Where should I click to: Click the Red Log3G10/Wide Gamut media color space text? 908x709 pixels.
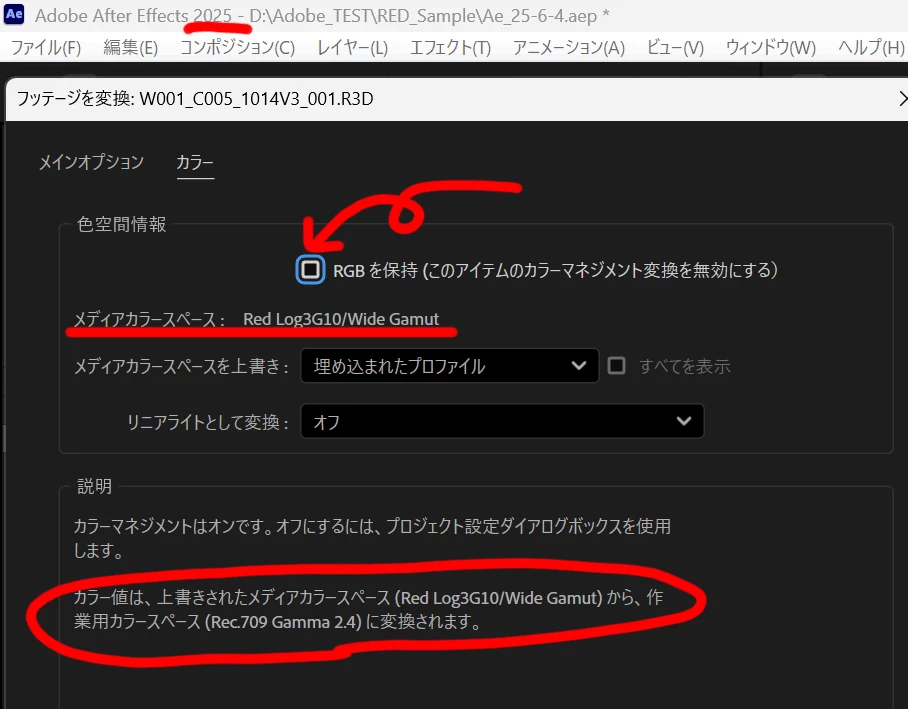[340, 319]
